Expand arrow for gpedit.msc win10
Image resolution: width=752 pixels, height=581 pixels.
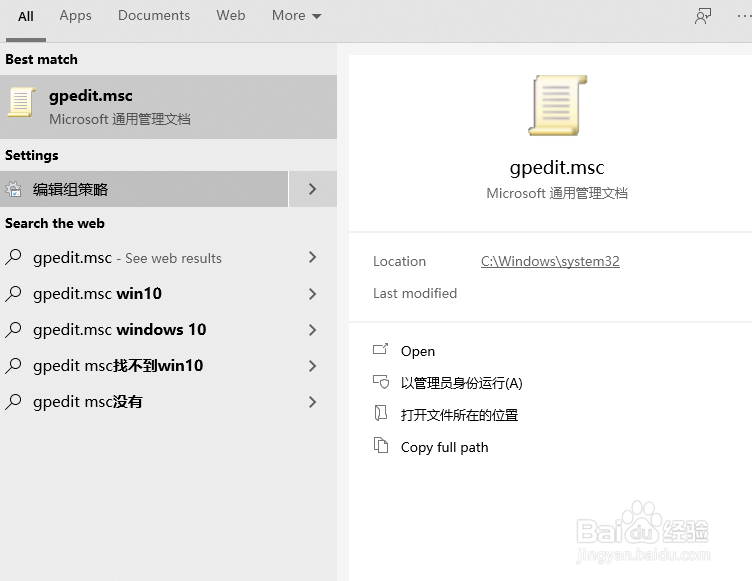313,294
